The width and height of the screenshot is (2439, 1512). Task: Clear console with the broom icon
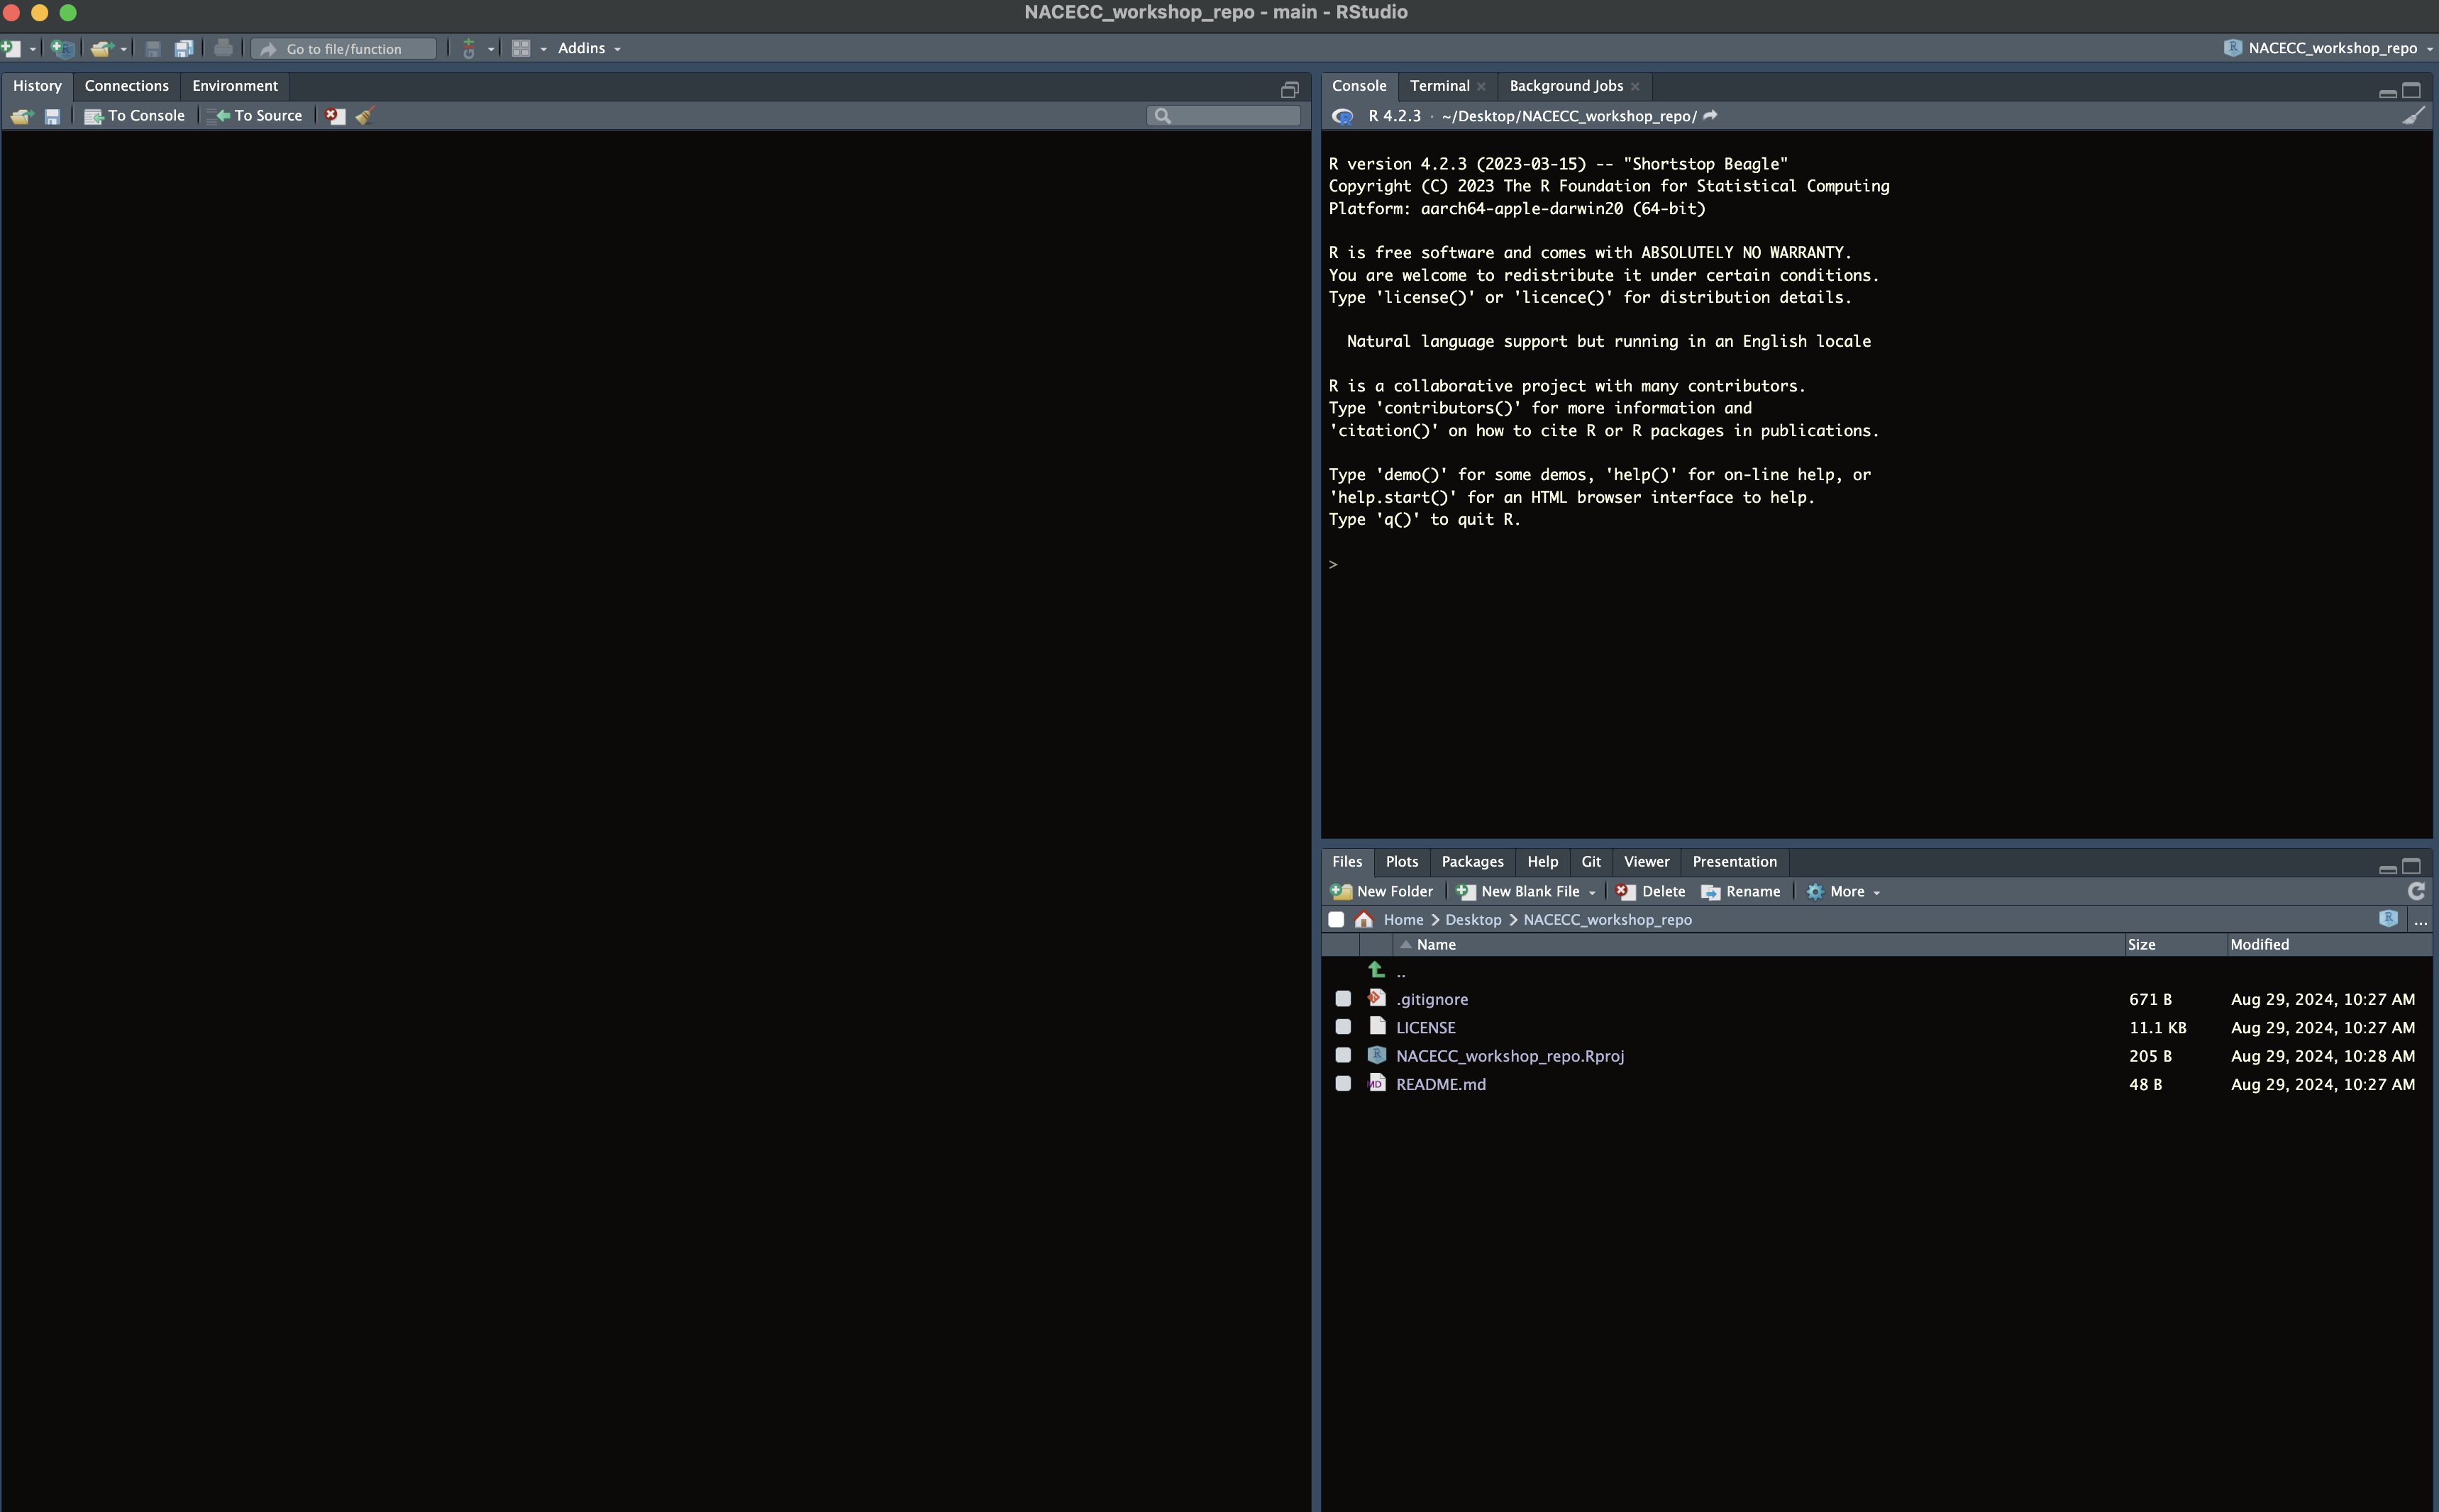(x=2413, y=116)
